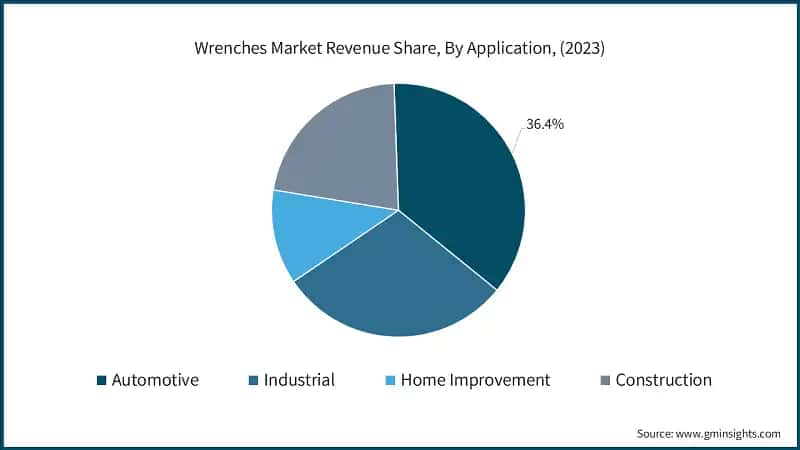Click the Industrial legend color square
Screen dimensions: 800x450
[254, 380]
